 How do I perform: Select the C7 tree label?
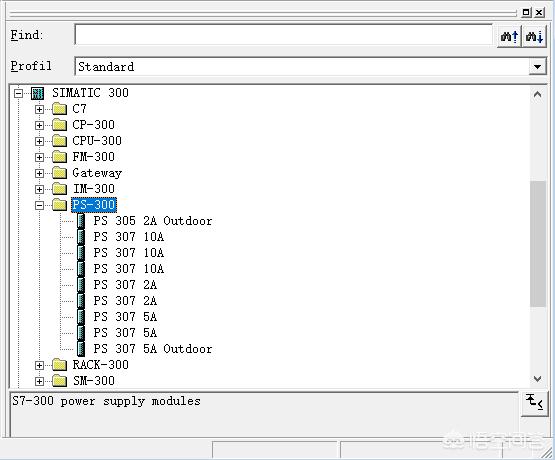tap(79, 109)
